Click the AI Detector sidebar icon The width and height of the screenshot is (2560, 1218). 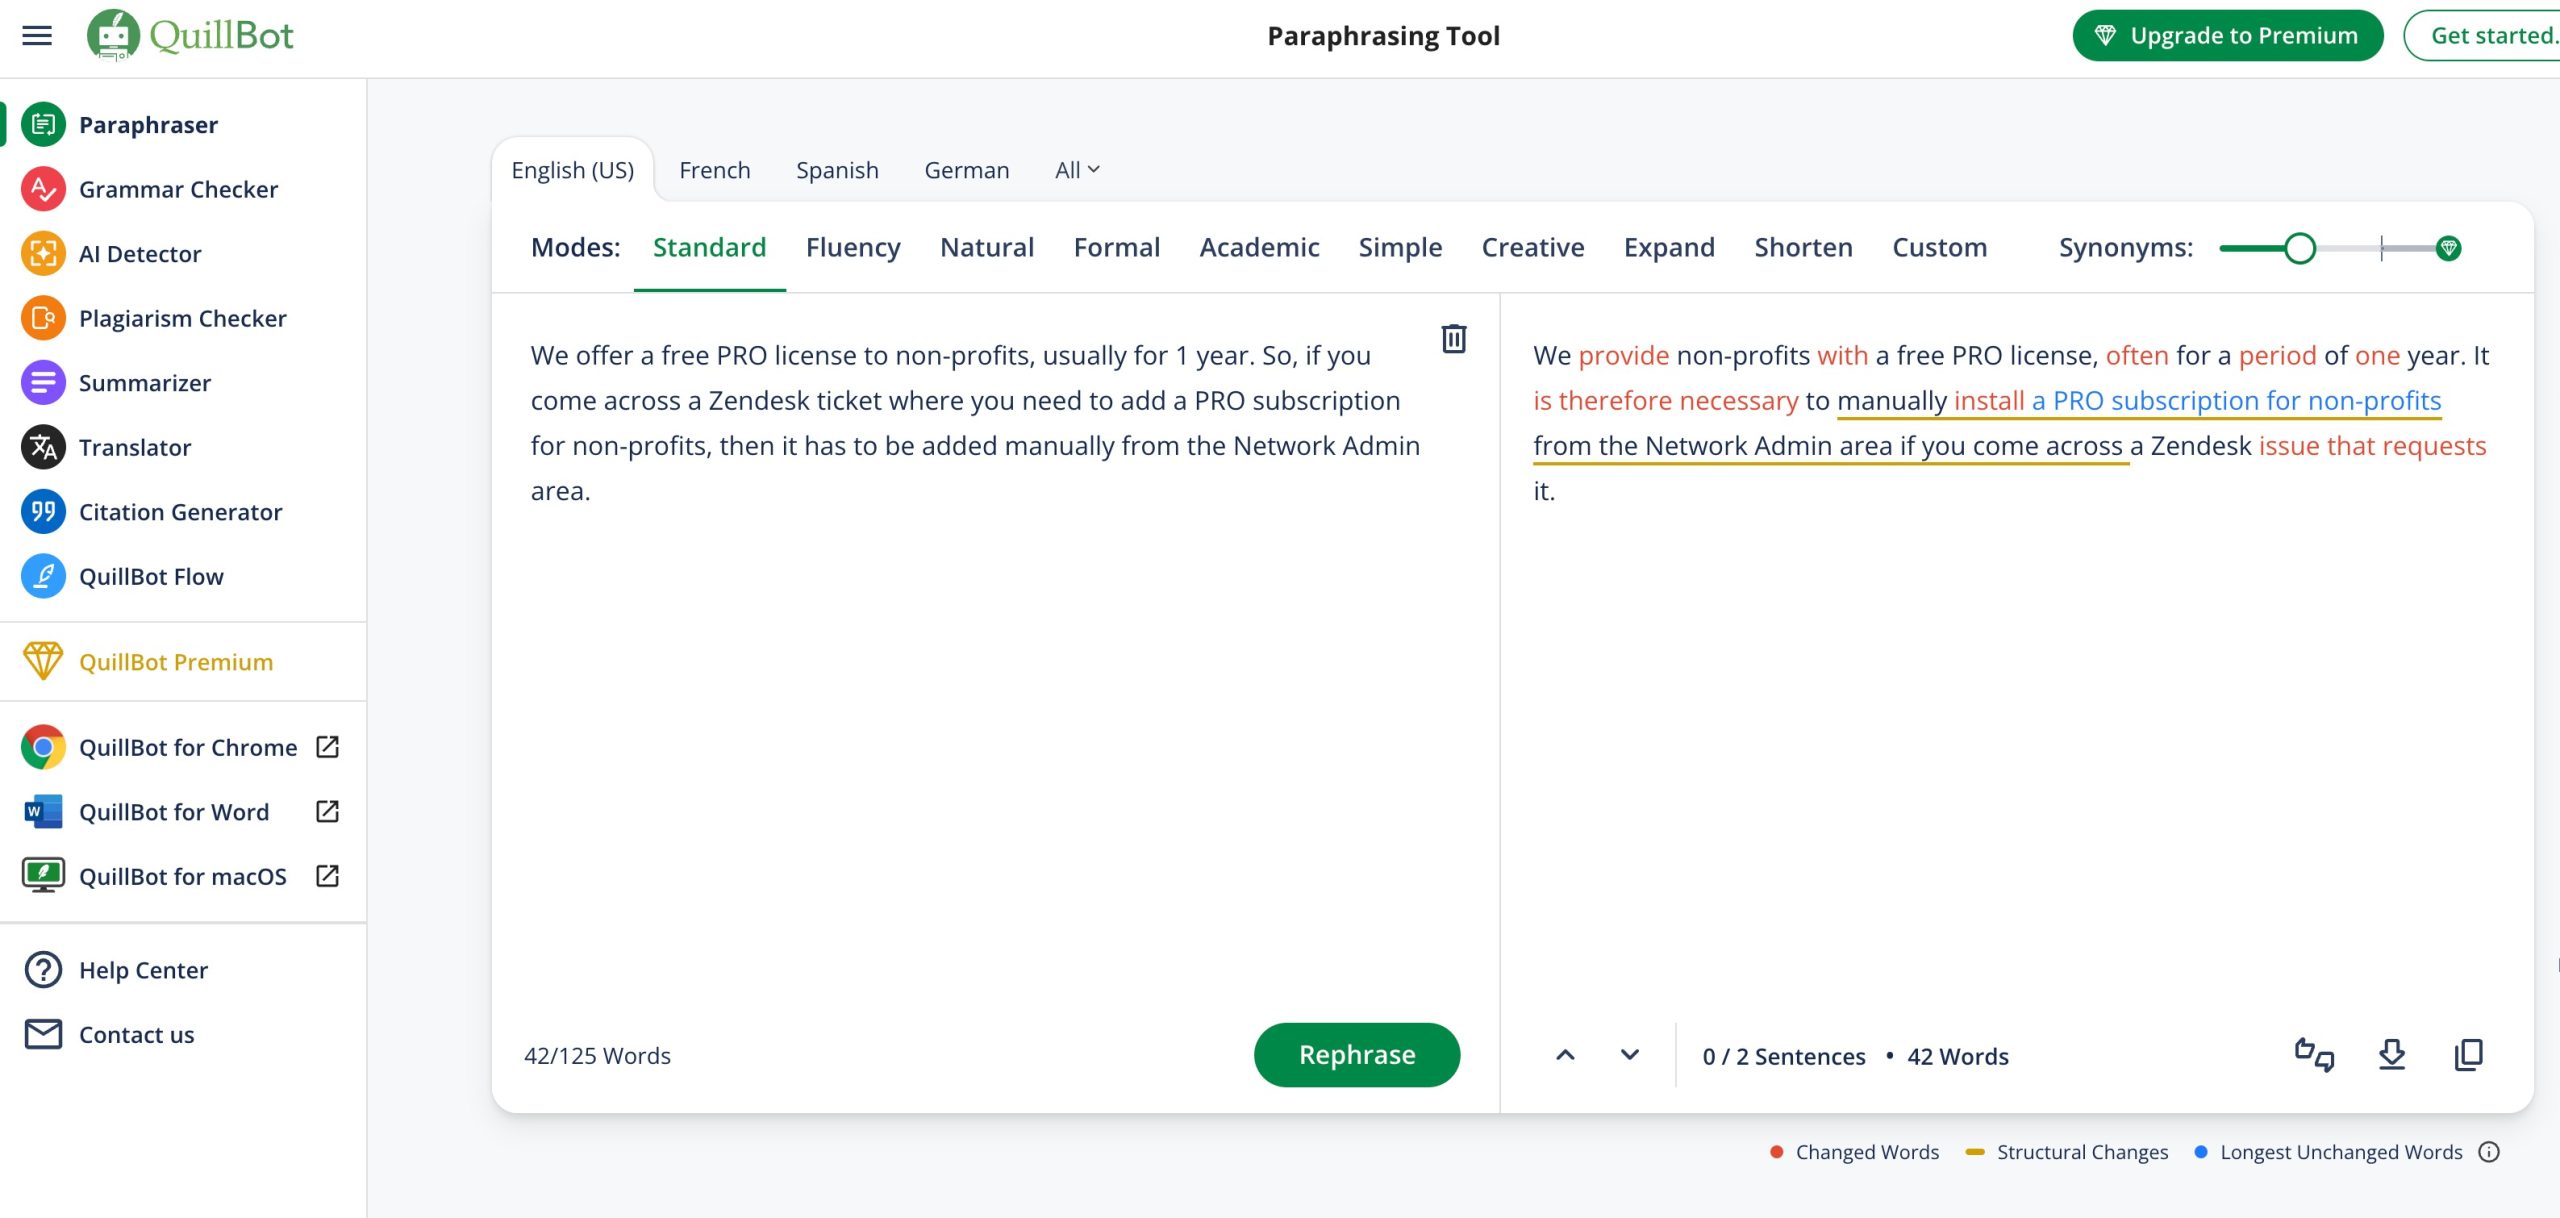tap(42, 251)
